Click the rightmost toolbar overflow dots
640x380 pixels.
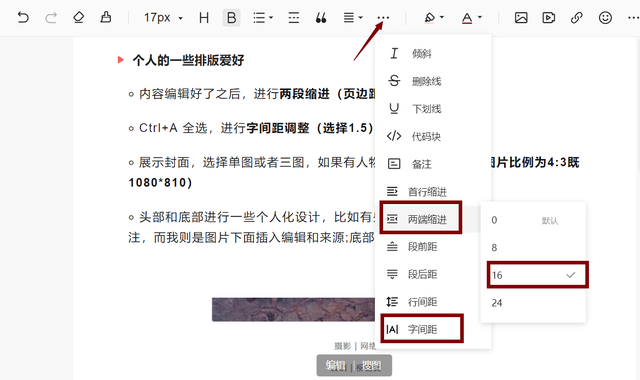click(633, 18)
